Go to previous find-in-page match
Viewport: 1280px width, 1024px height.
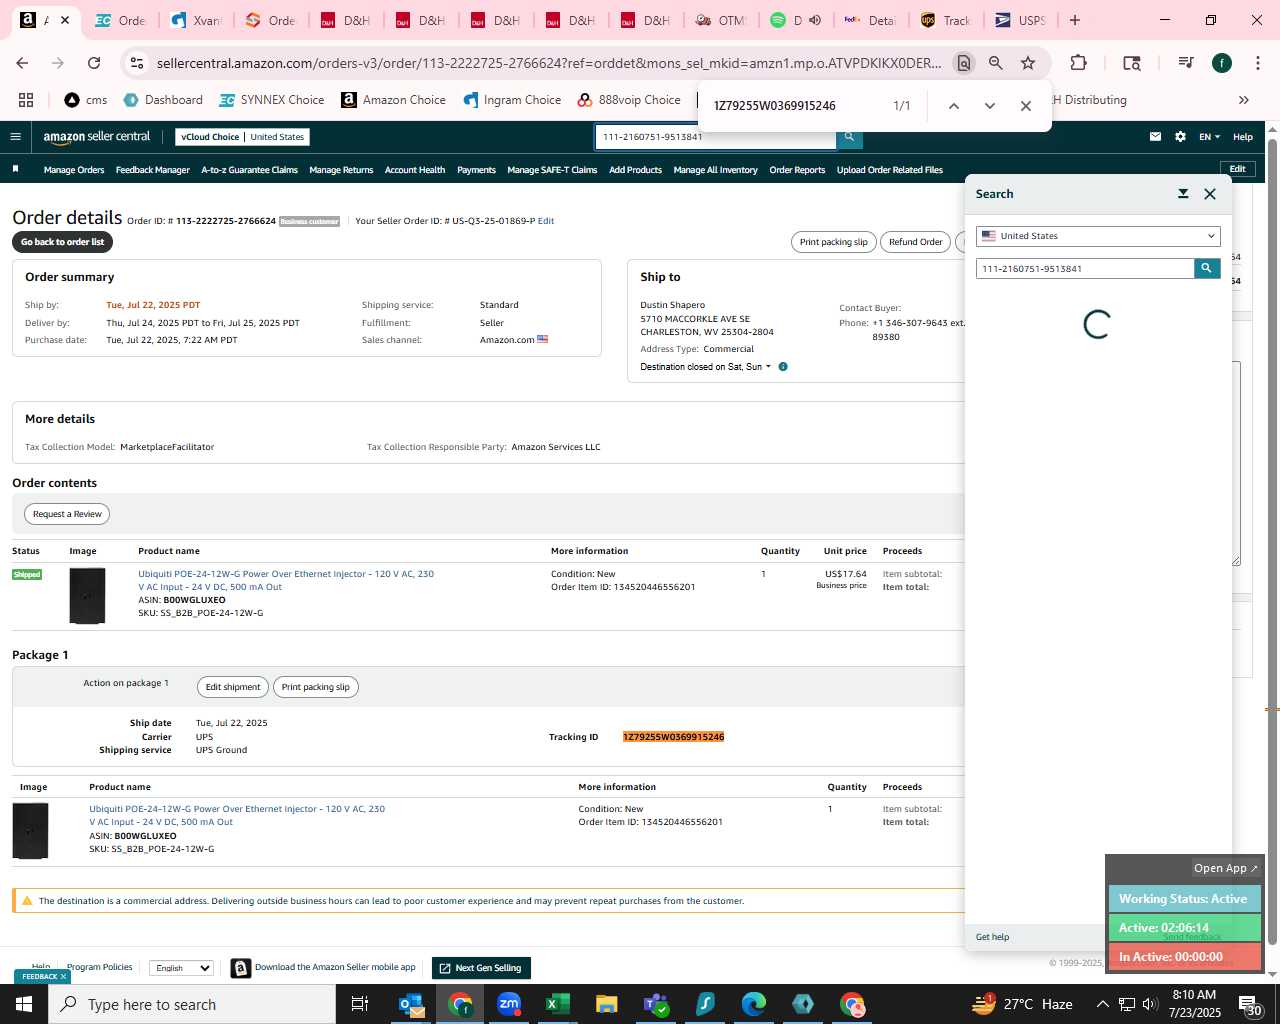[x=954, y=106]
